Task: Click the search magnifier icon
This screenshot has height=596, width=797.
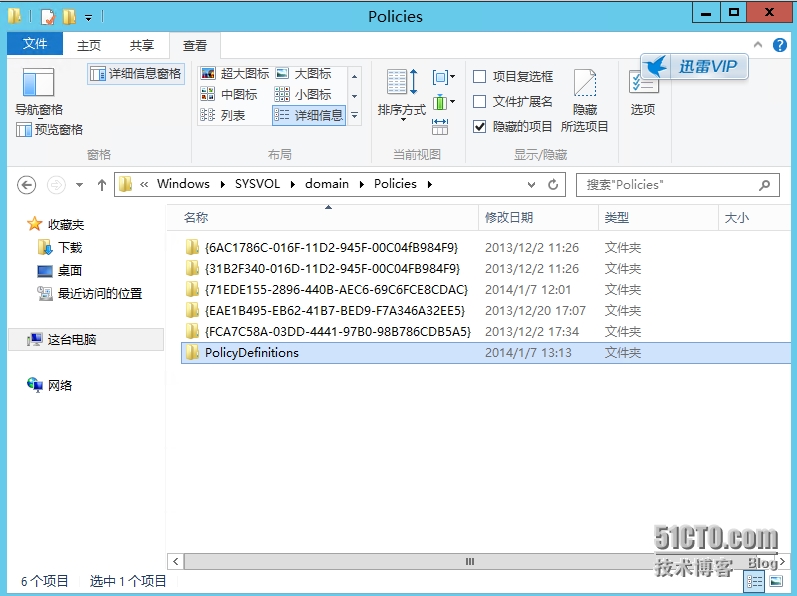Action: (x=764, y=185)
